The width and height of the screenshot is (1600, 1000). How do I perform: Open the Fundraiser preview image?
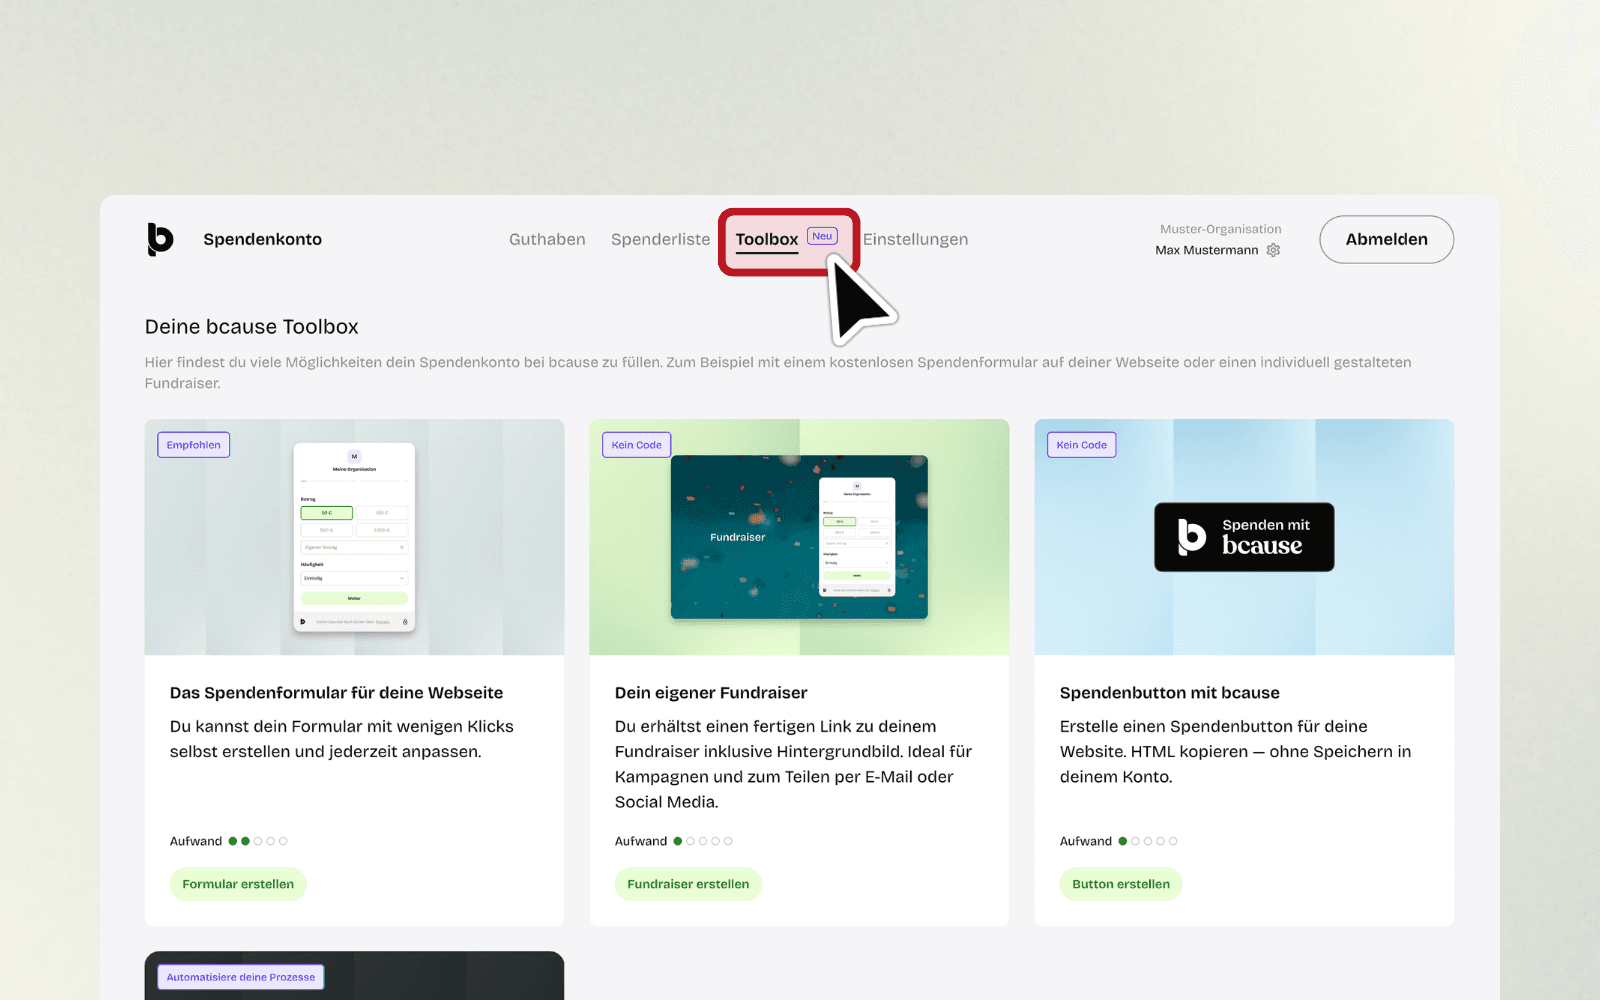coord(799,537)
